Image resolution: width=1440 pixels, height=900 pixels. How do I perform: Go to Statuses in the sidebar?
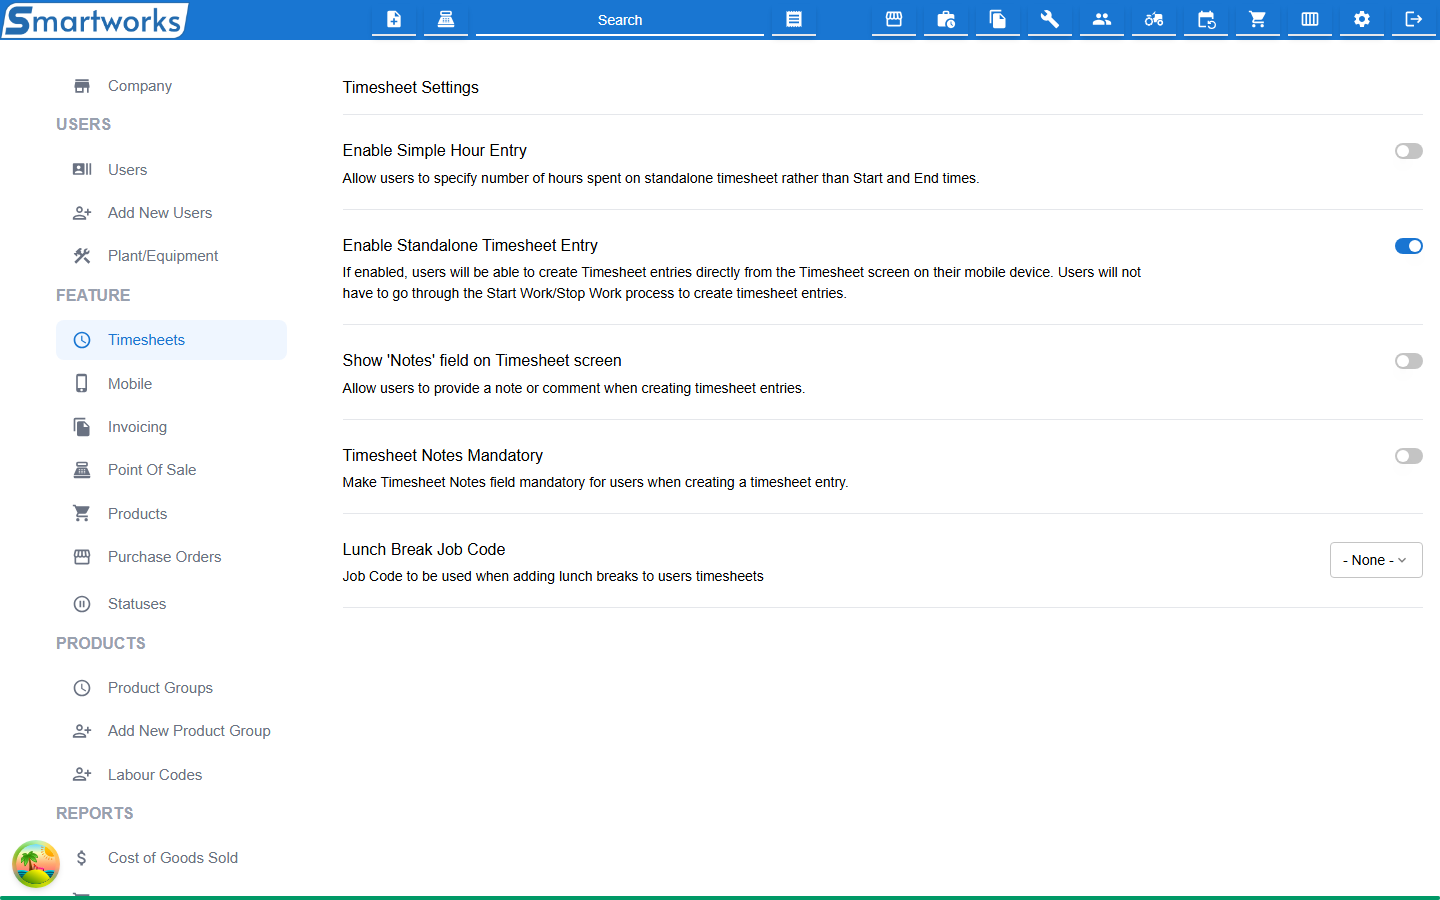(171, 604)
